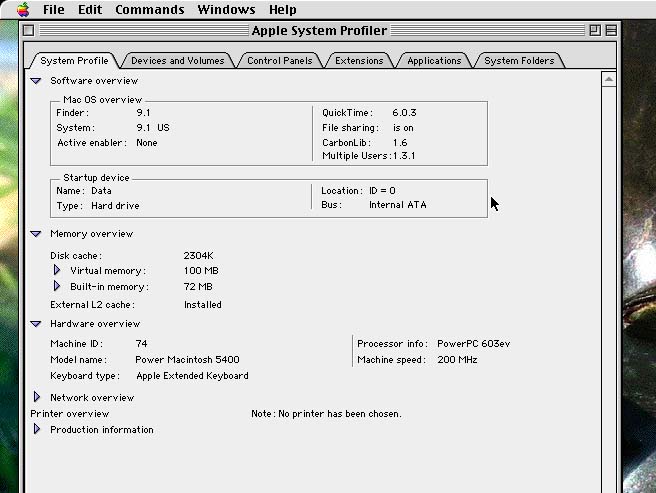Open the Help menu
Viewport: 656px width, 493px height.
point(283,9)
